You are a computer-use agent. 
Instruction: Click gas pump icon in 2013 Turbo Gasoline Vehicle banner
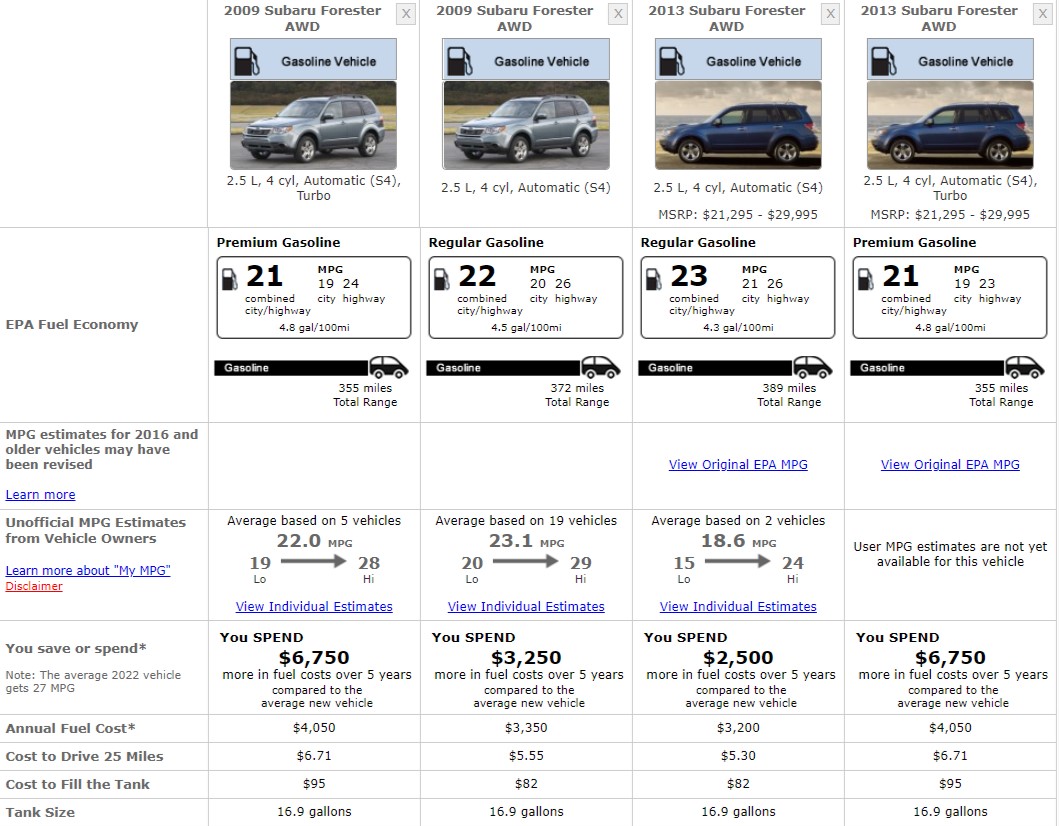tap(883, 61)
